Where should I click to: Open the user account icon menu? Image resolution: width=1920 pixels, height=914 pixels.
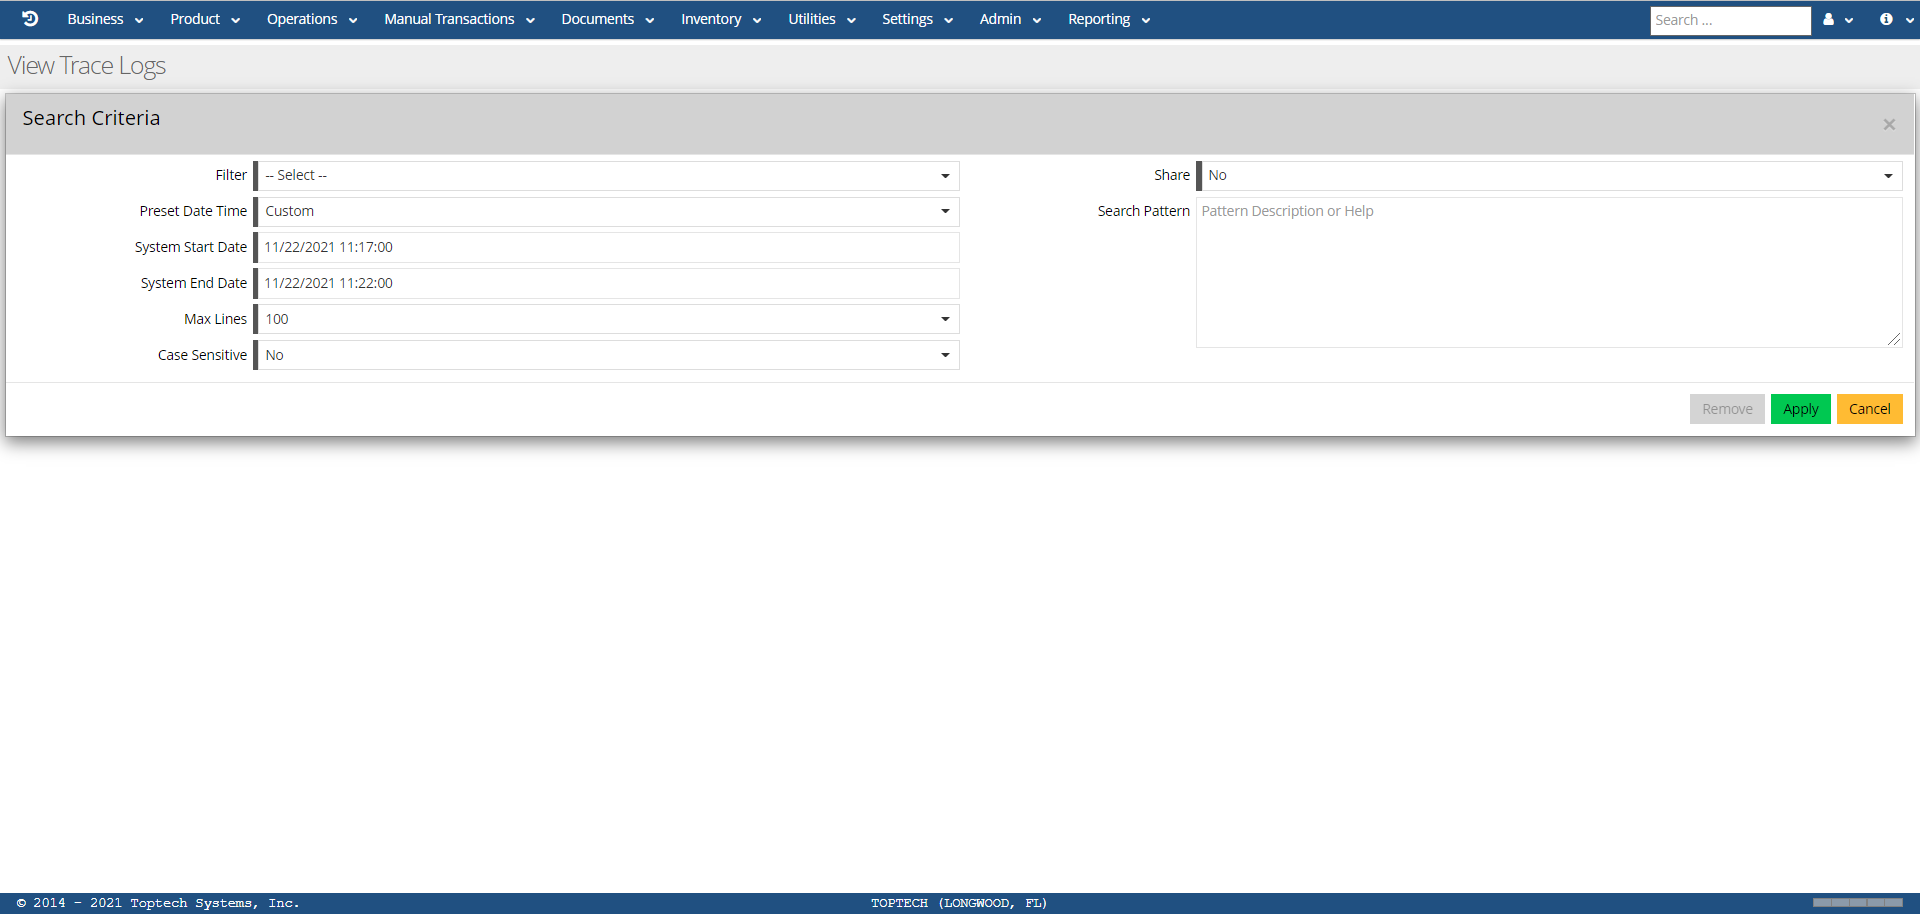pyautogui.click(x=1837, y=19)
